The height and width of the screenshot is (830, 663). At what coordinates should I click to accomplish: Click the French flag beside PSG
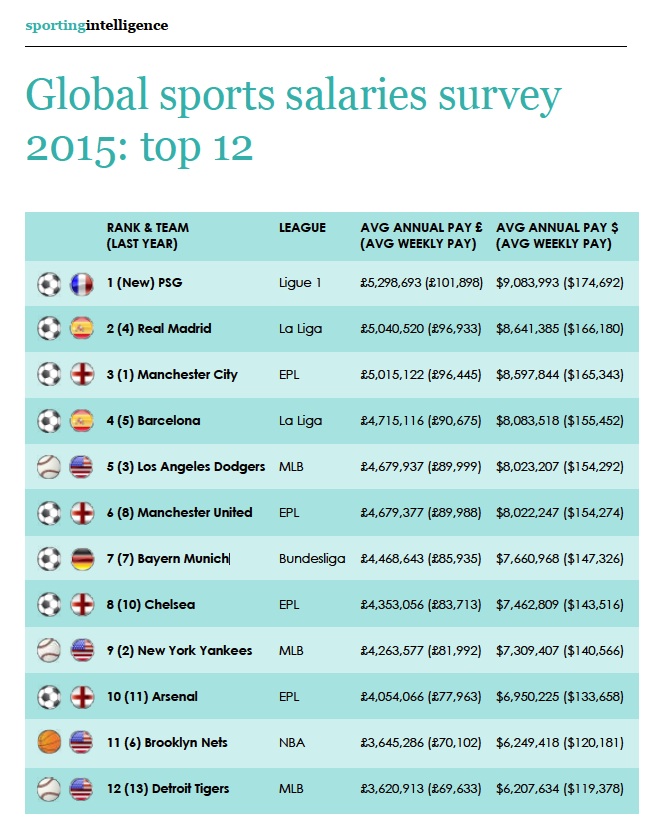pyautogui.click(x=83, y=283)
